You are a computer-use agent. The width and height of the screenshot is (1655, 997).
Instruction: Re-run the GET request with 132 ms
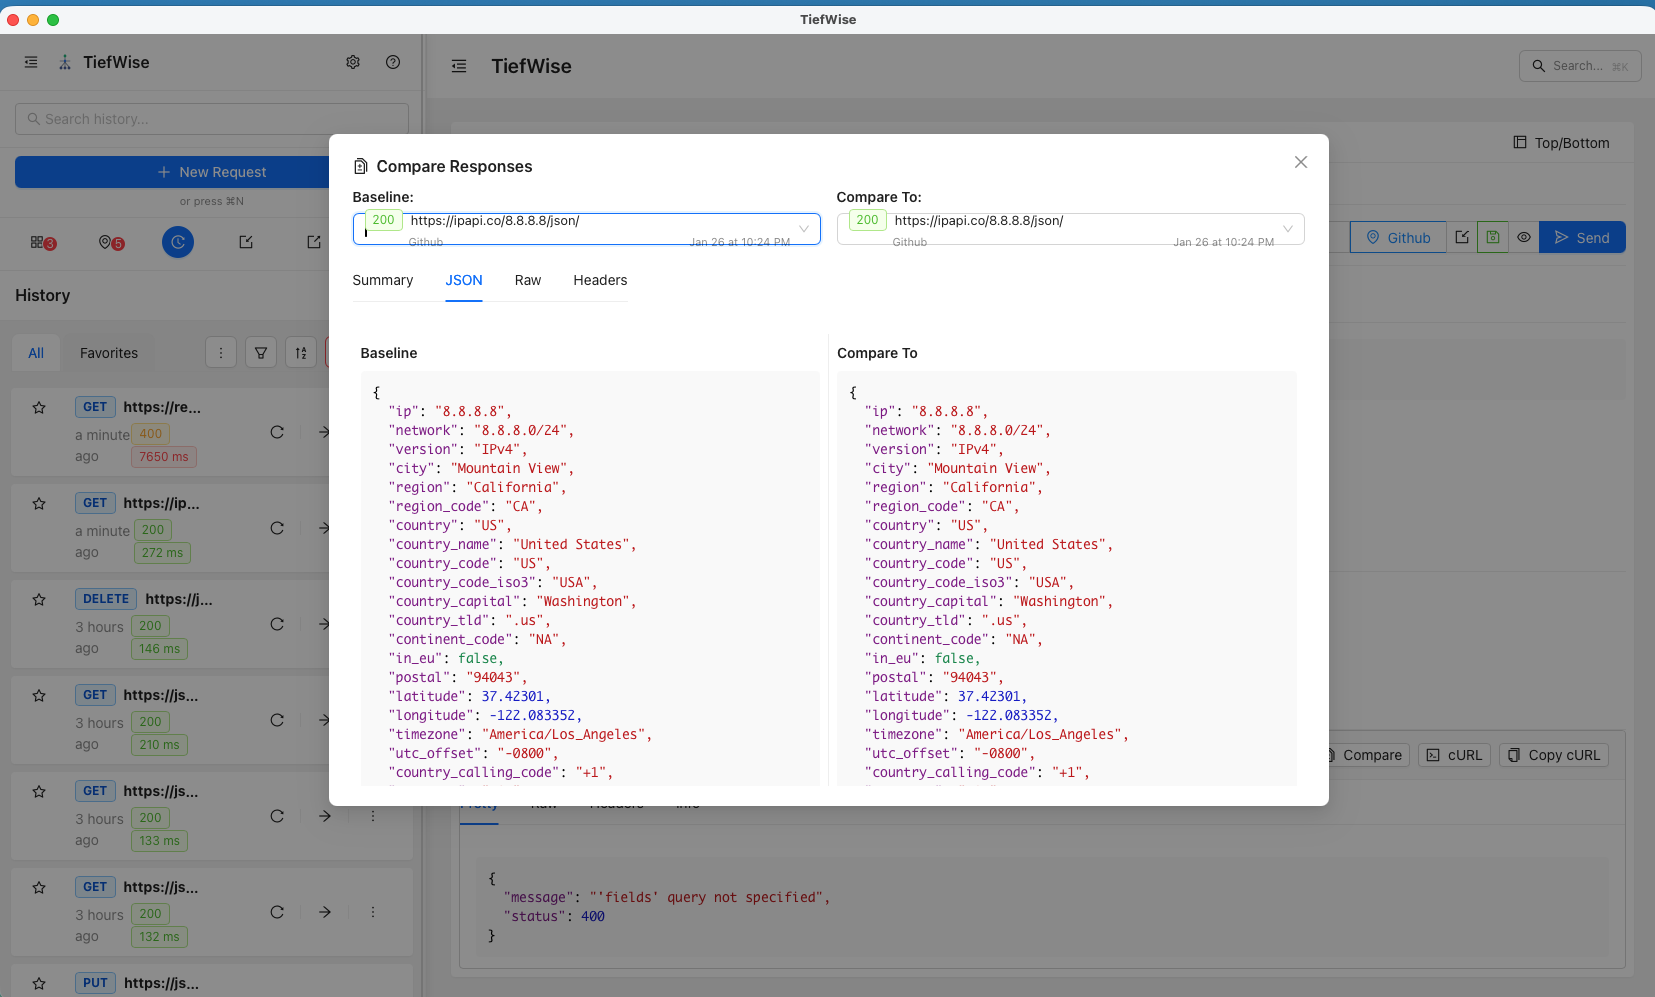tap(277, 912)
